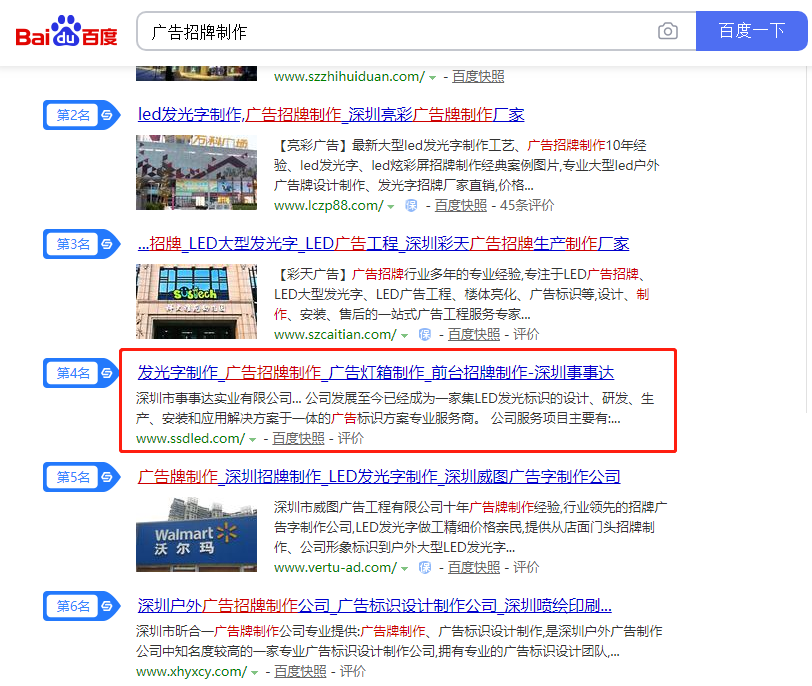
Task: Click the www.lczp88.com/ URL
Action: (x=329, y=206)
